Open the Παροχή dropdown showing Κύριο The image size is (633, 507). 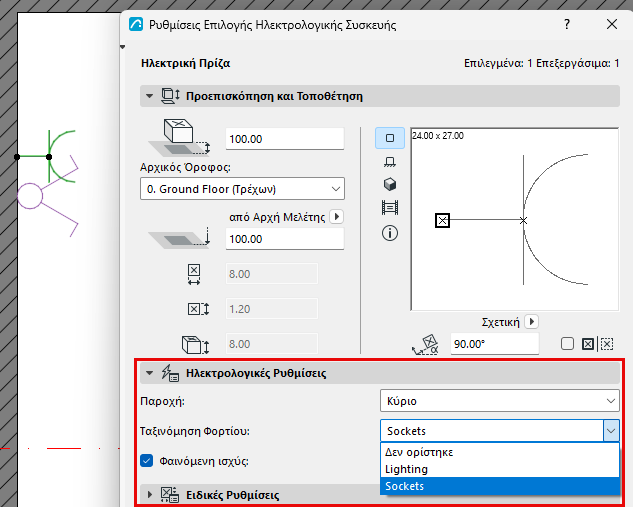click(x=499, y=401)
